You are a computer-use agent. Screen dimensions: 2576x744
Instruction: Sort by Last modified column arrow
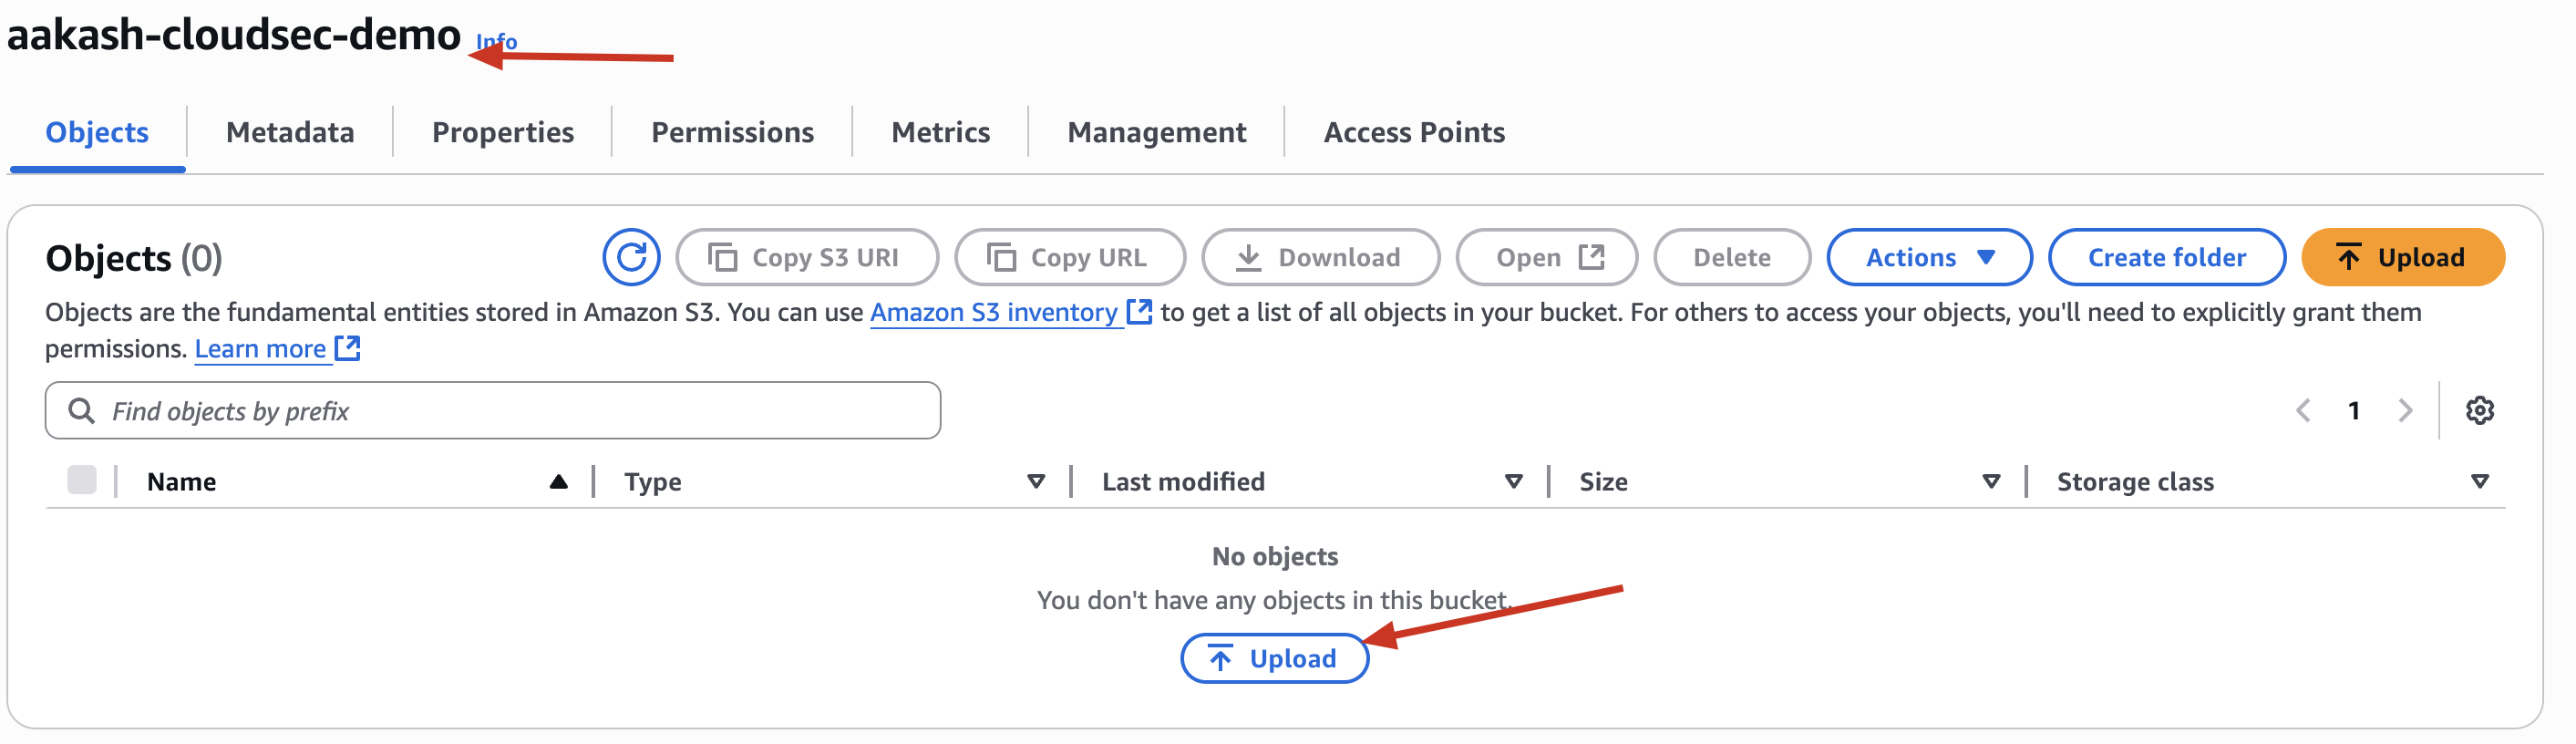tap(1513, 482)
